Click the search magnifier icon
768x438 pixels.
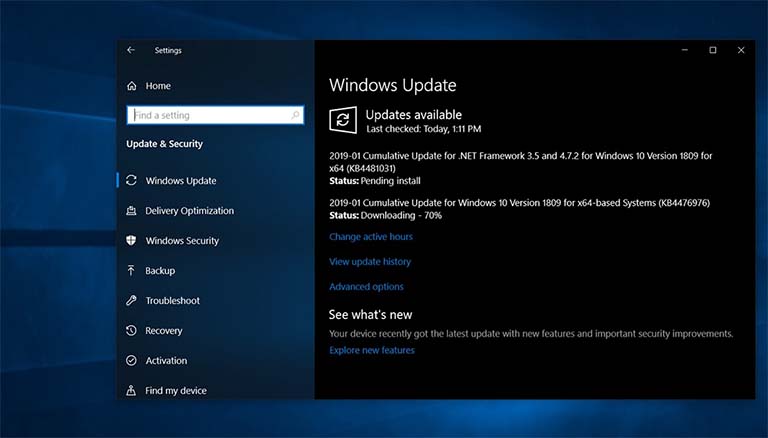(x=295, y=115)
